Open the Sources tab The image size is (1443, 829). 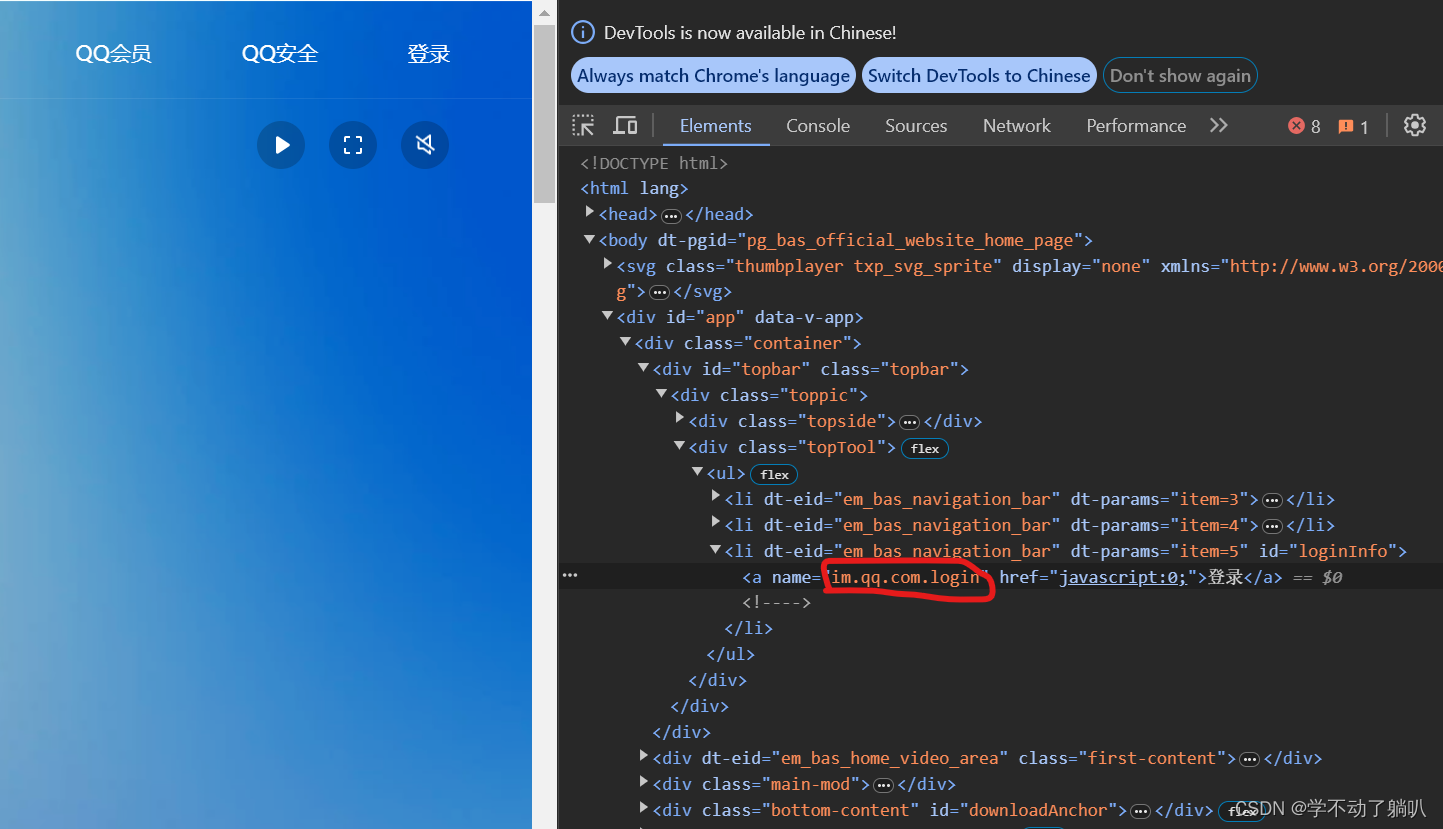pyautogui.click(x=915, y=126)
